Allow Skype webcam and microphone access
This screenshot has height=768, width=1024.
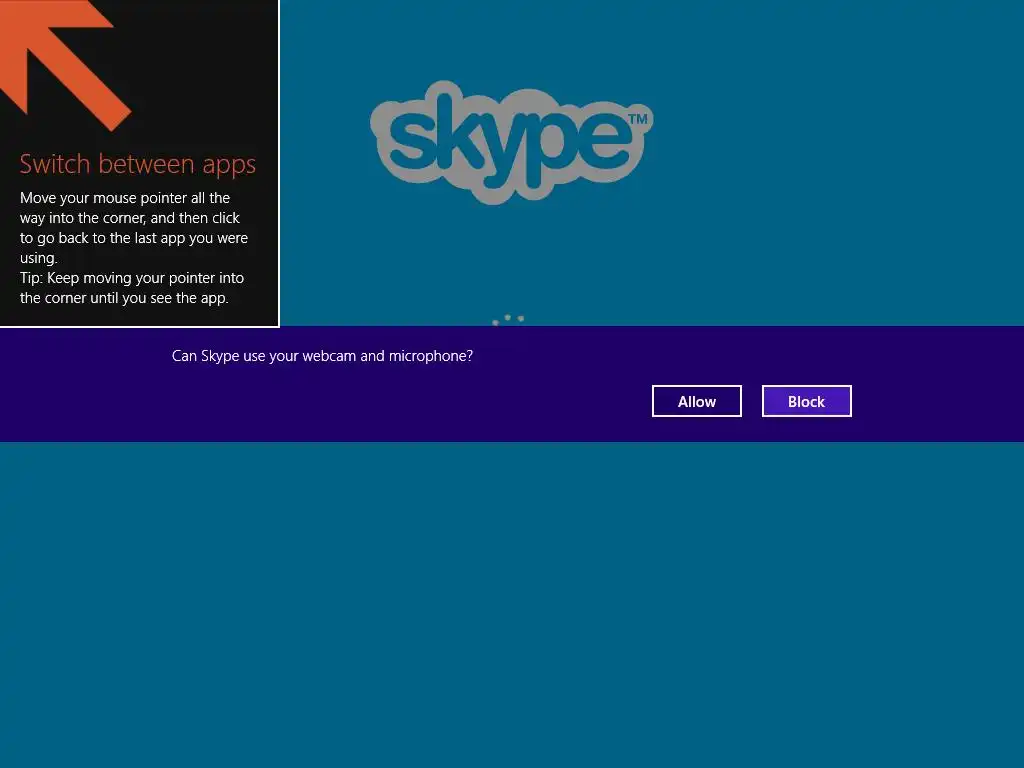(696, 401)
